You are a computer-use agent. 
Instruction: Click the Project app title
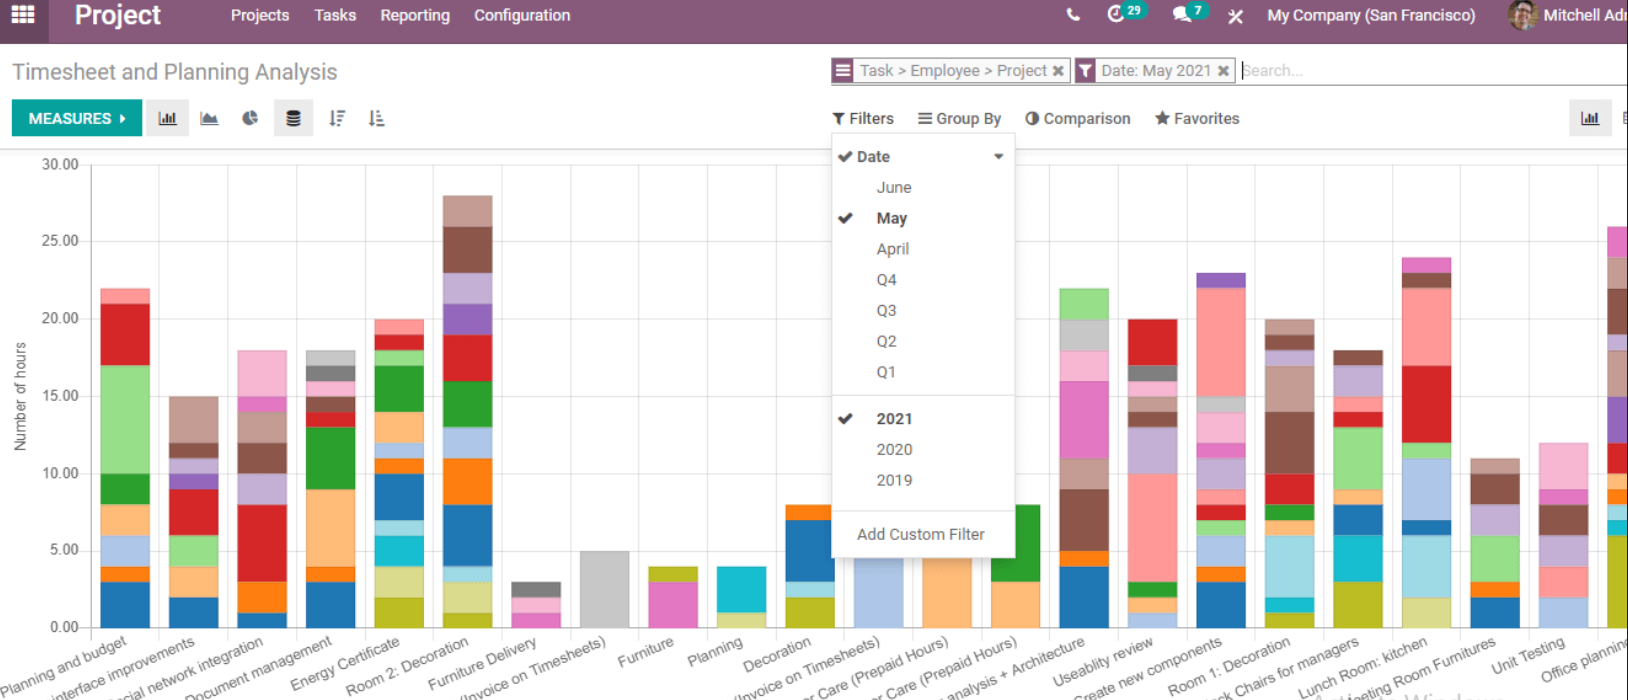coord(118,15)
